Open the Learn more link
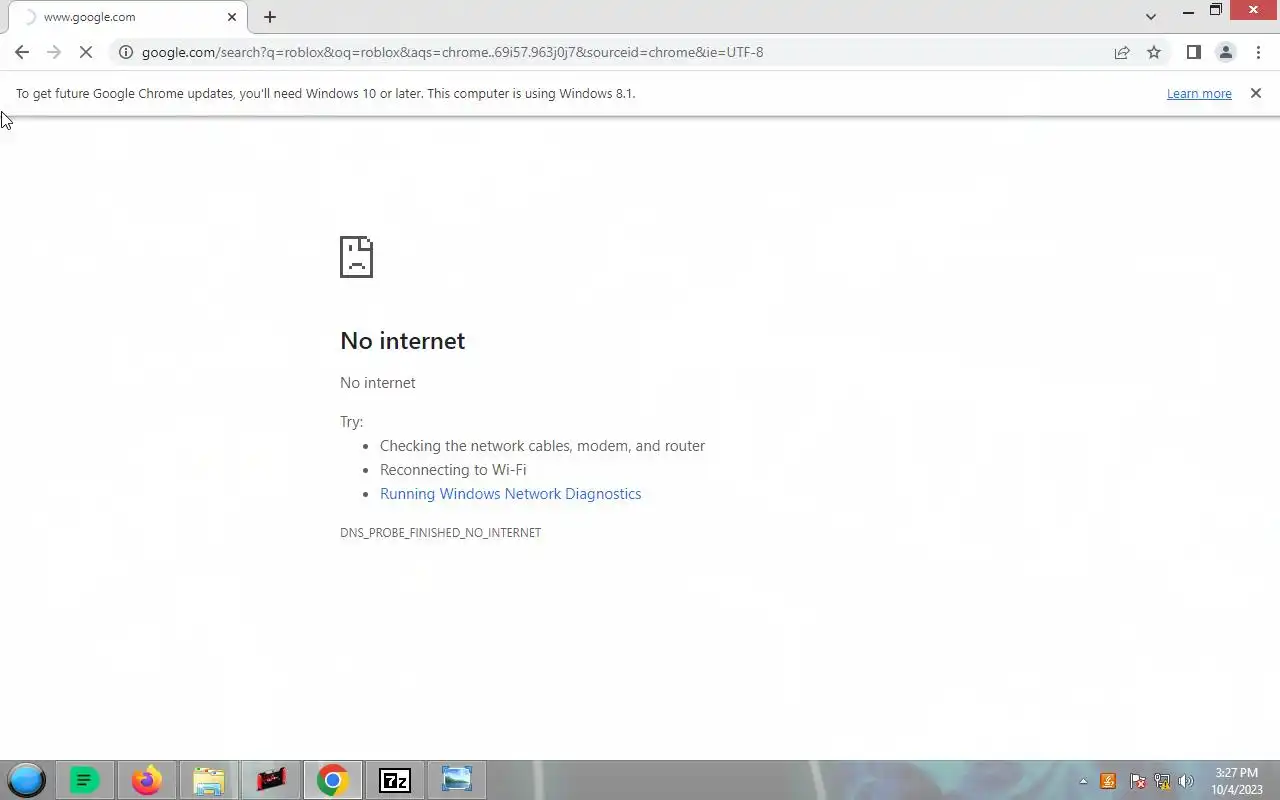 pos(1199,93)
